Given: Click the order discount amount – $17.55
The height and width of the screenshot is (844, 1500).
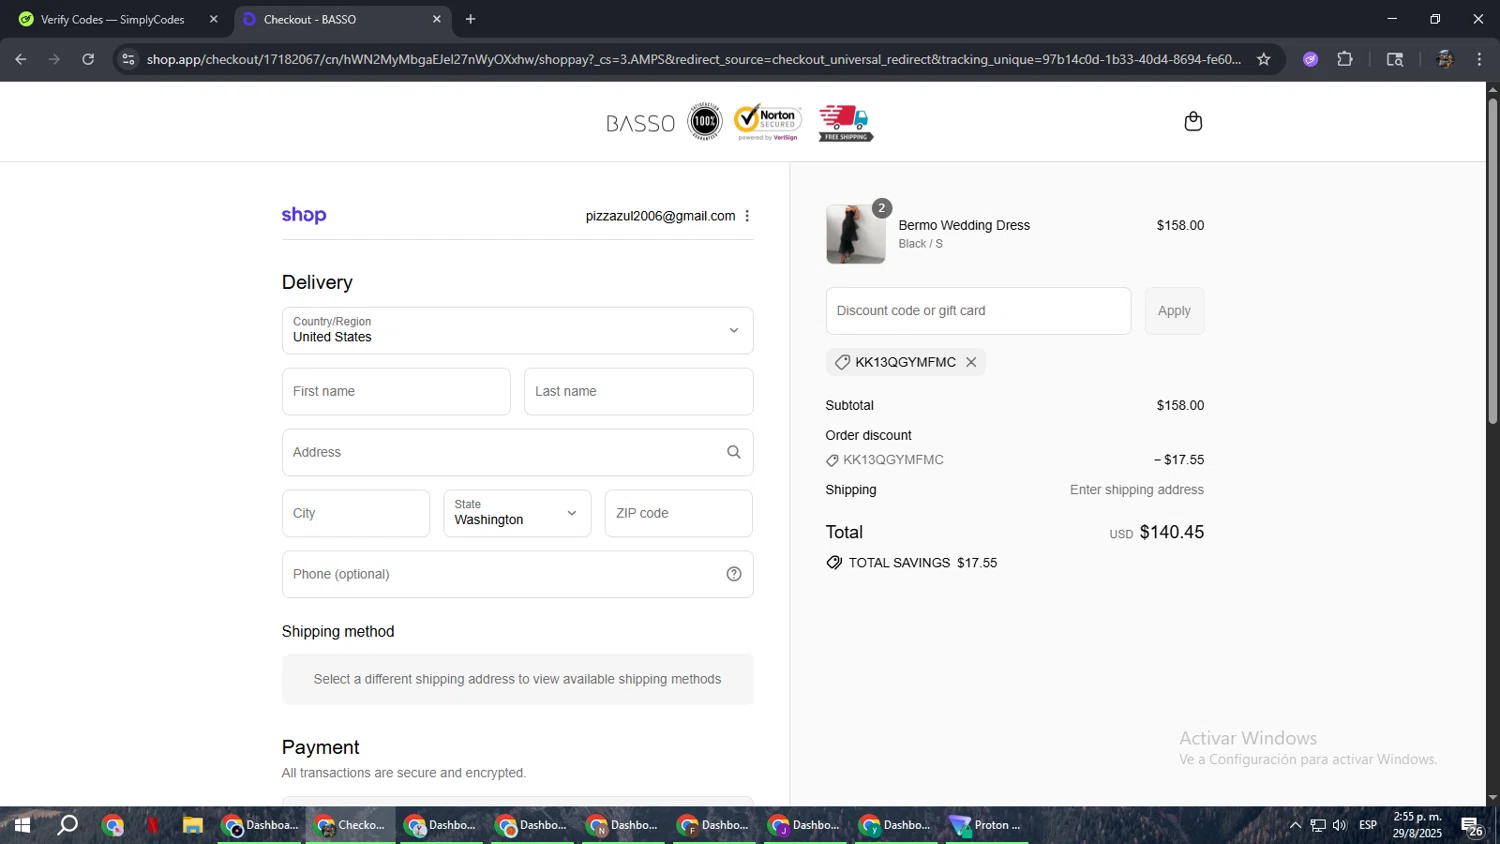Looking at the screenshot, I should pos(1179,460).
